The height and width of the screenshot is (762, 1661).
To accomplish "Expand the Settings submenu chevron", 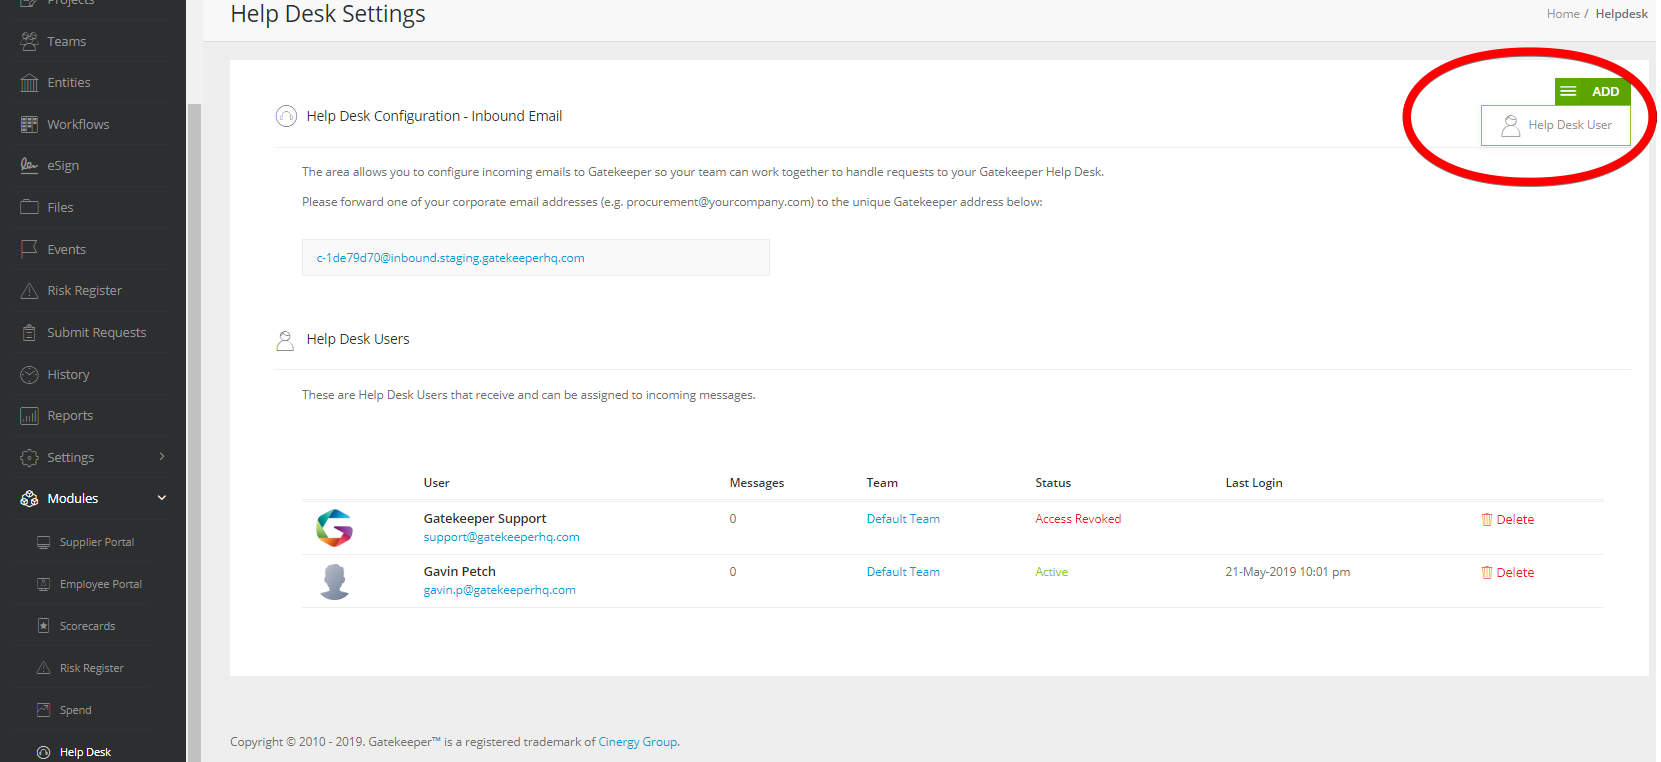I will [x=162, y=457].
